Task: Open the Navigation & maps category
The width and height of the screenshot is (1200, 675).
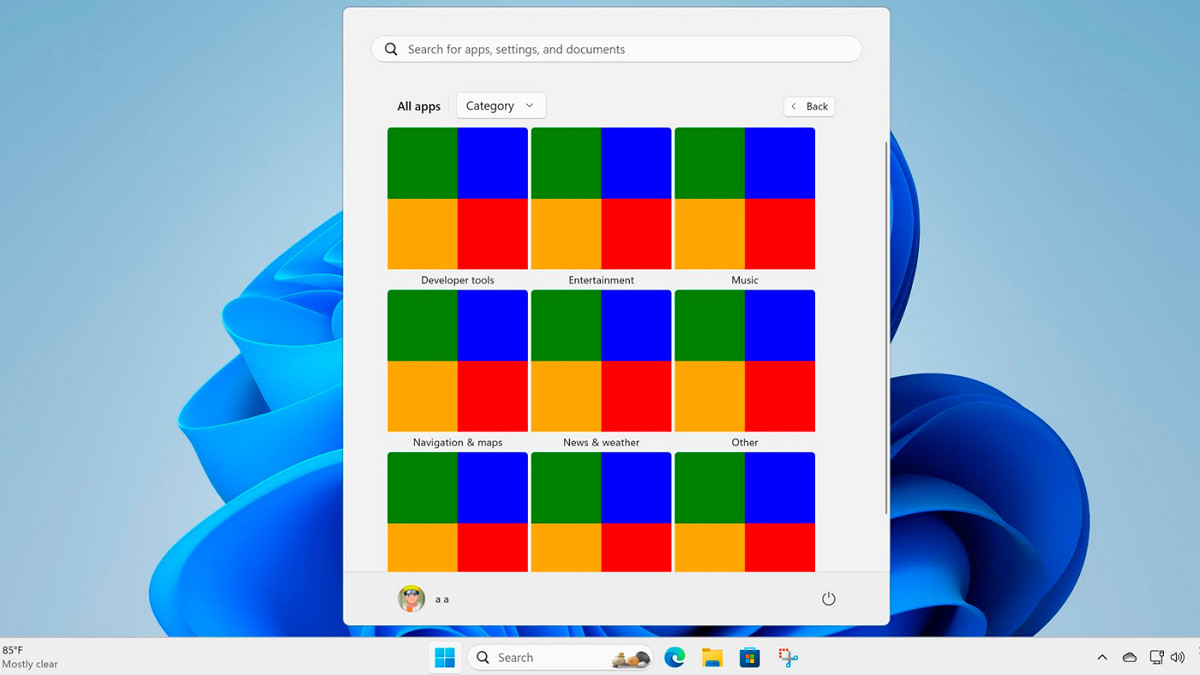Action: [457, 361]
